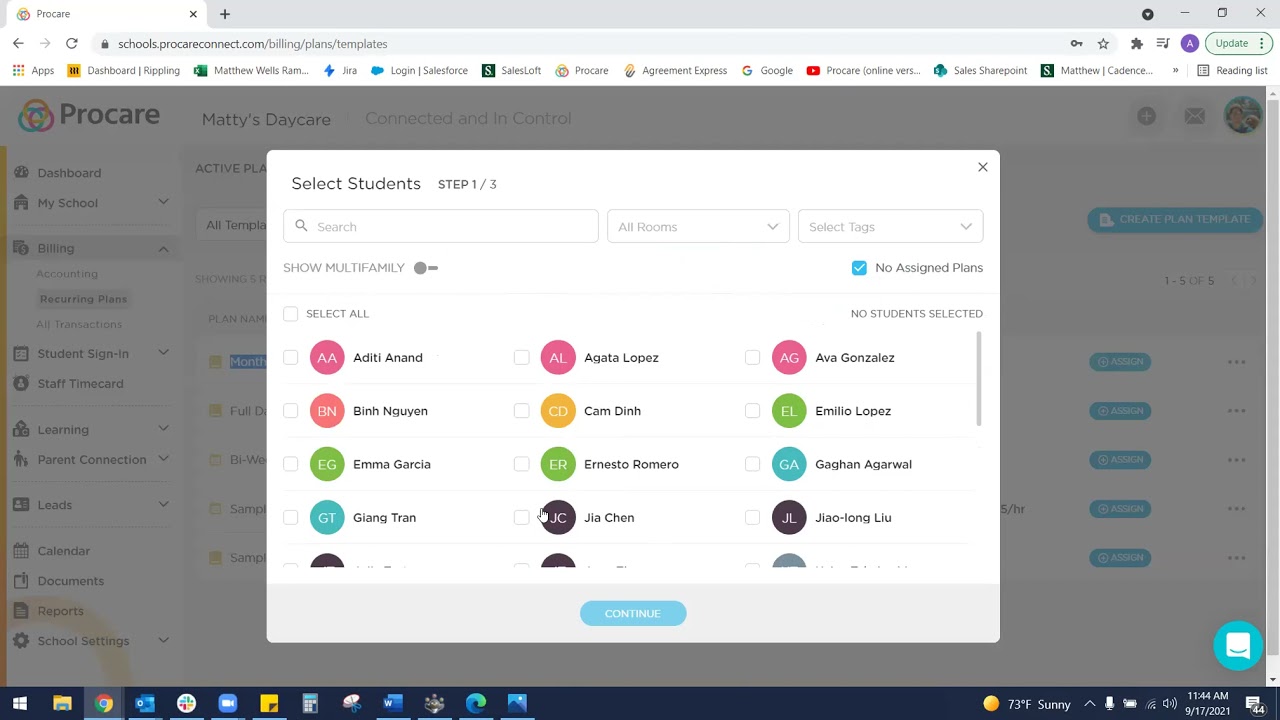The width and height of the screenshot is (1280, 720).
Task: Click the student list scrollbar
Action: coord(979,380)
